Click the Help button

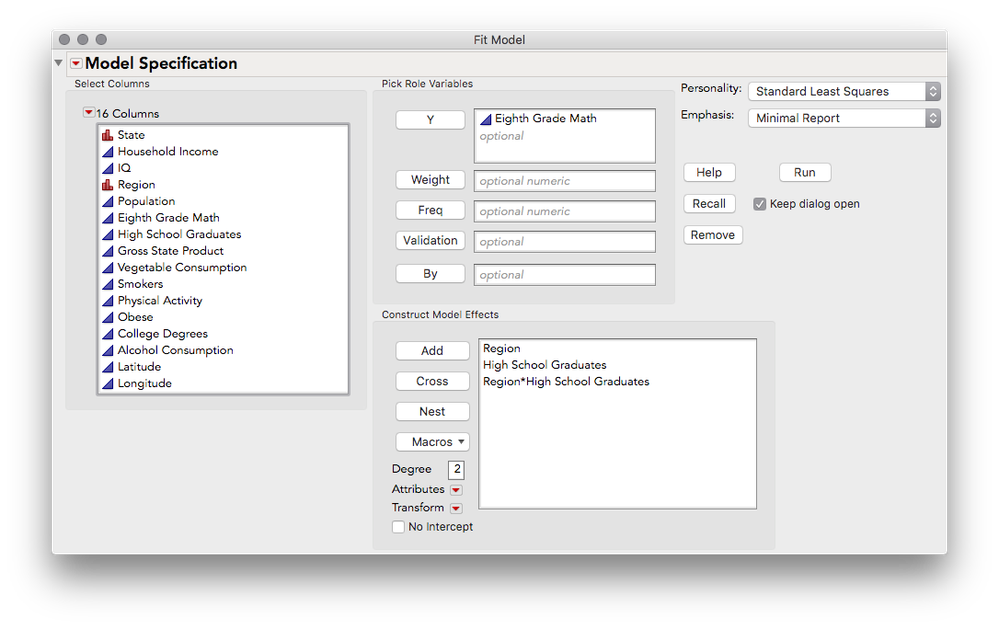click(709, 173)
